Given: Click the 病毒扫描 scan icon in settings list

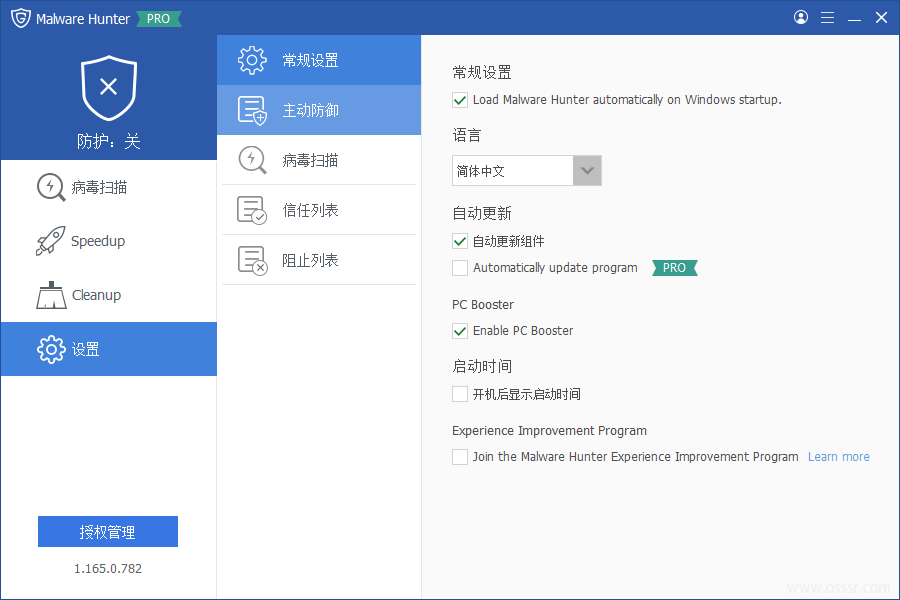Looking at the screenshot, I should tap(252, 160).
